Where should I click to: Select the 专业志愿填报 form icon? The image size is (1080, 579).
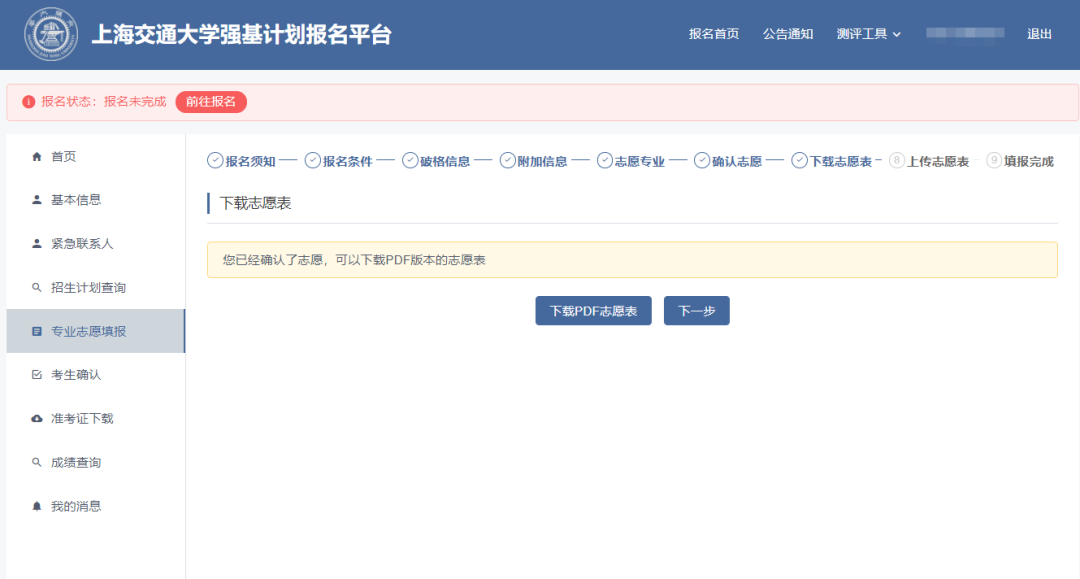pos(37,331)
